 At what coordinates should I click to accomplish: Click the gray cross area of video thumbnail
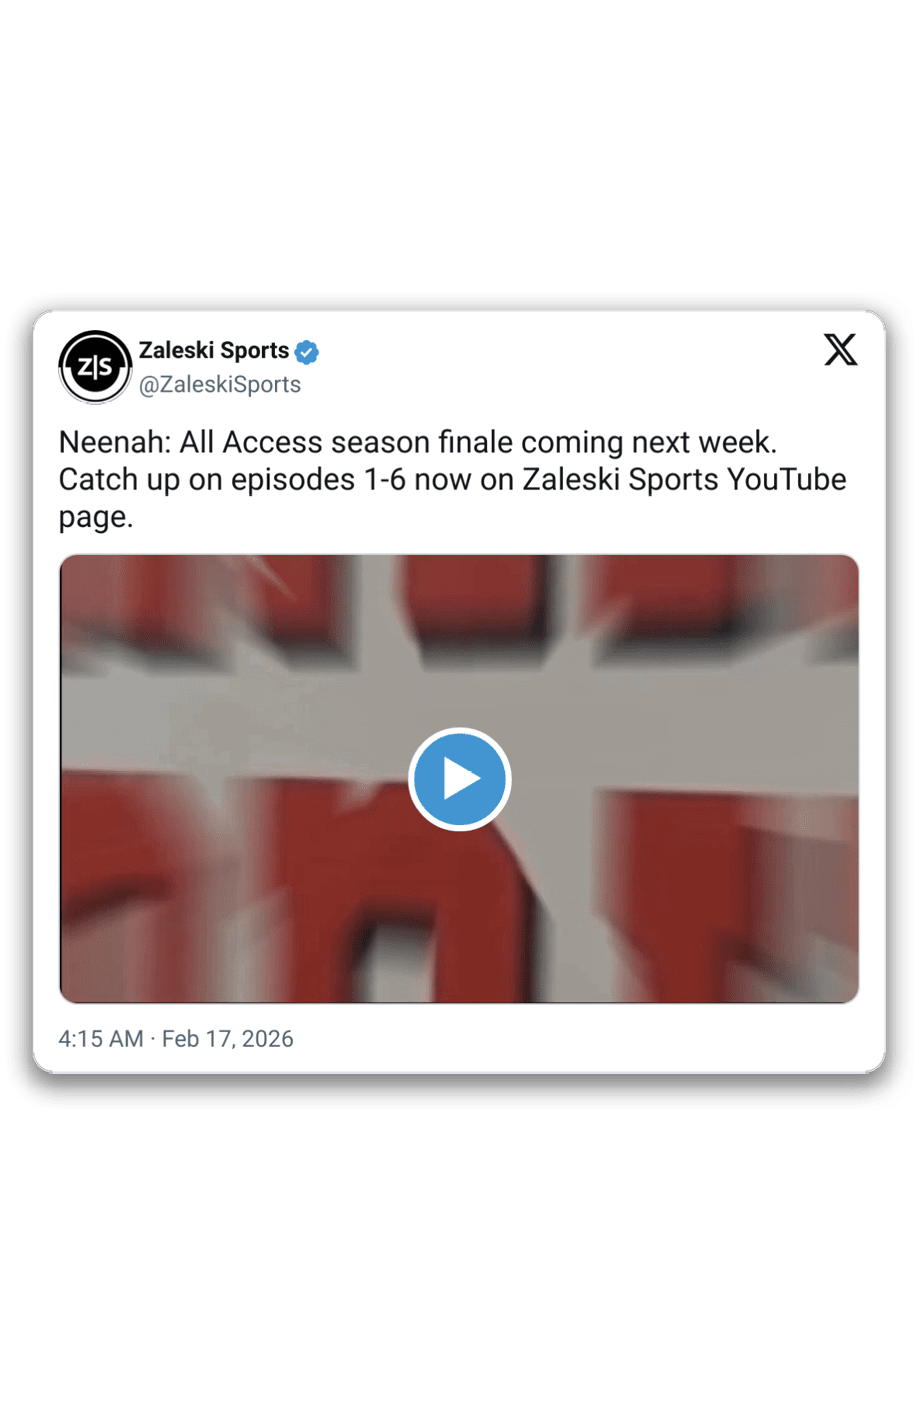460,700
